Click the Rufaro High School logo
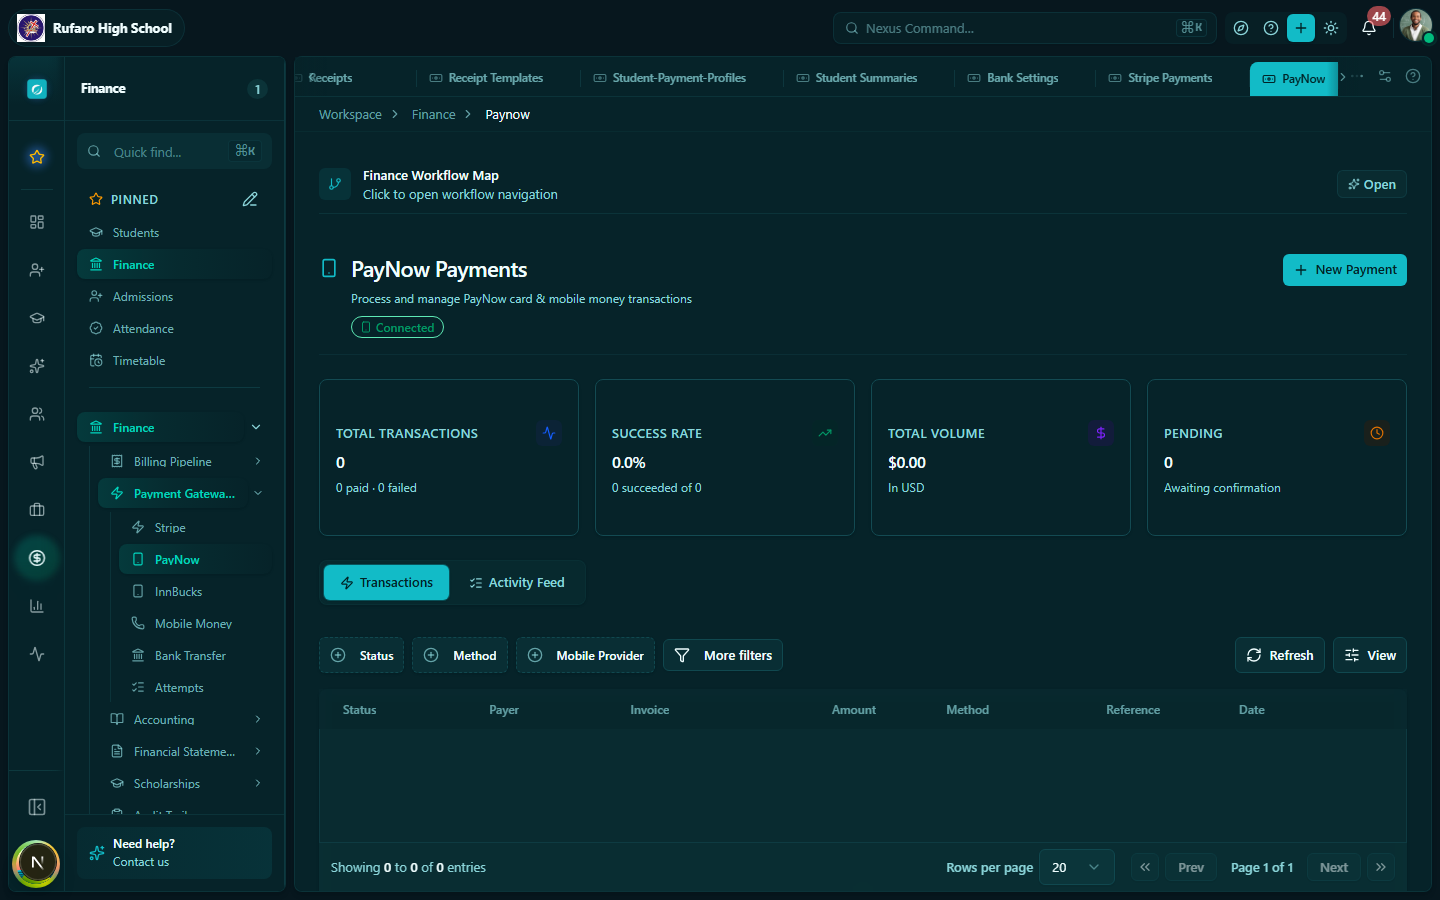Viewport: 1440px width, 900px height. tap(31, 28)
